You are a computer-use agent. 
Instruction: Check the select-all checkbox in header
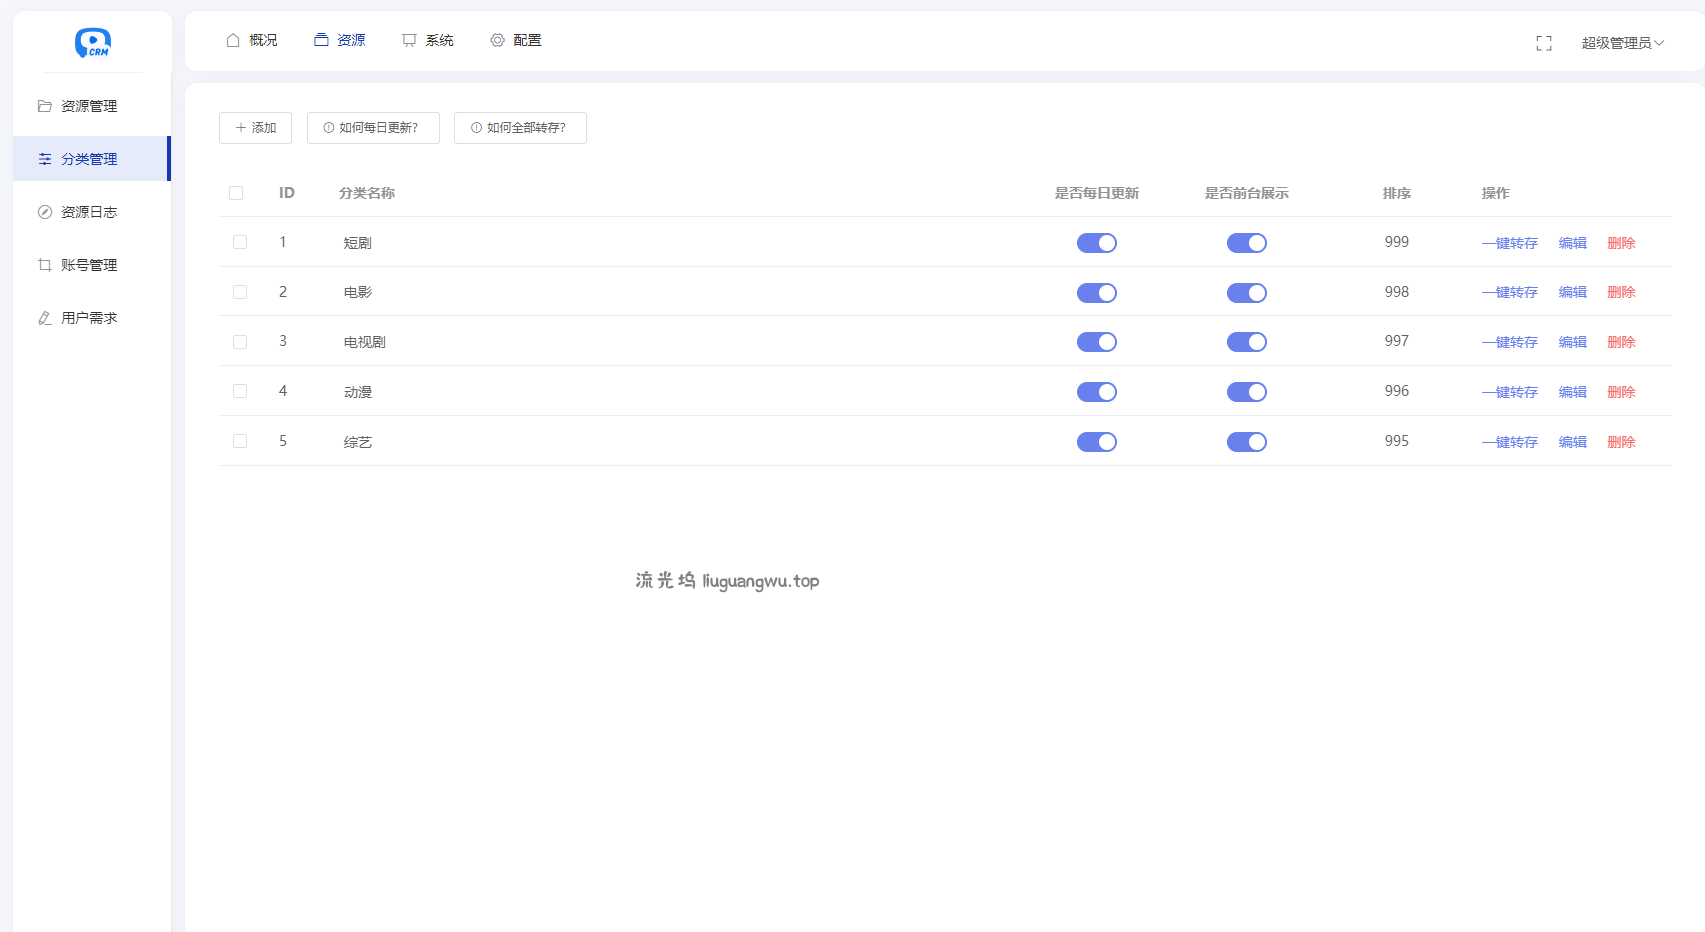click(236, 193)
